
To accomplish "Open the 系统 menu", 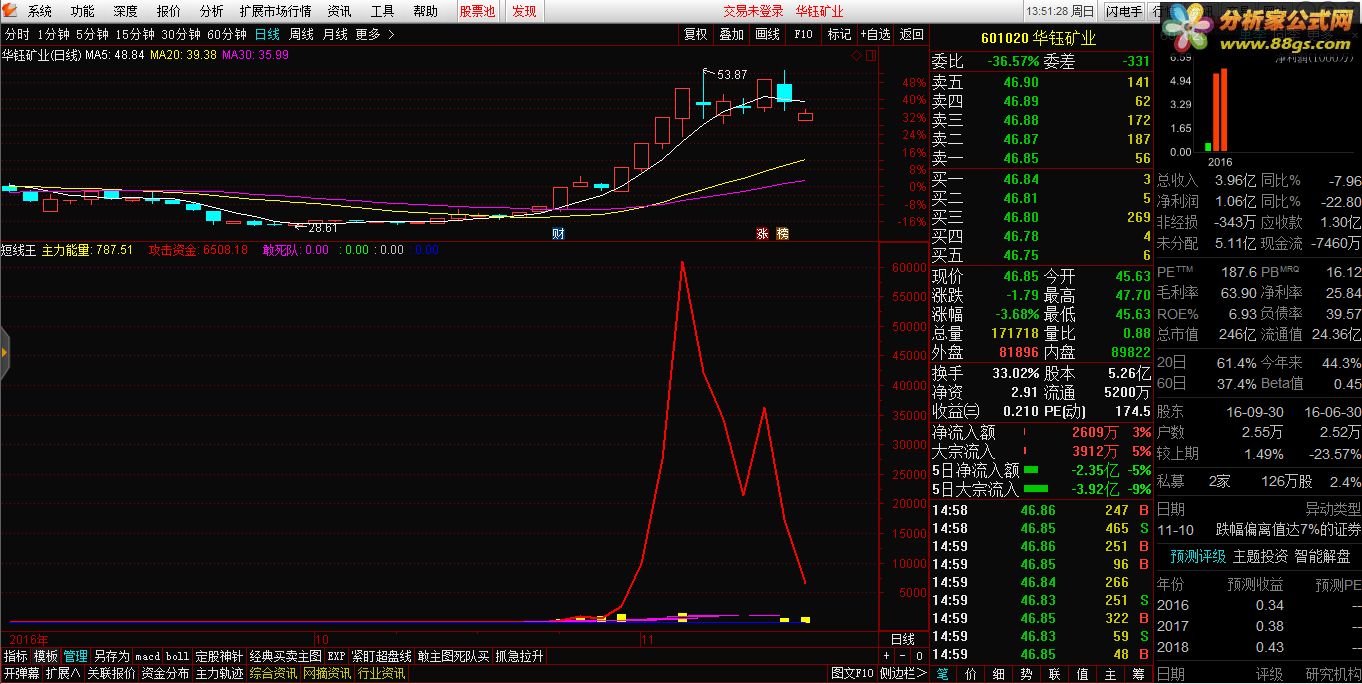I will [x=40, y=11].
